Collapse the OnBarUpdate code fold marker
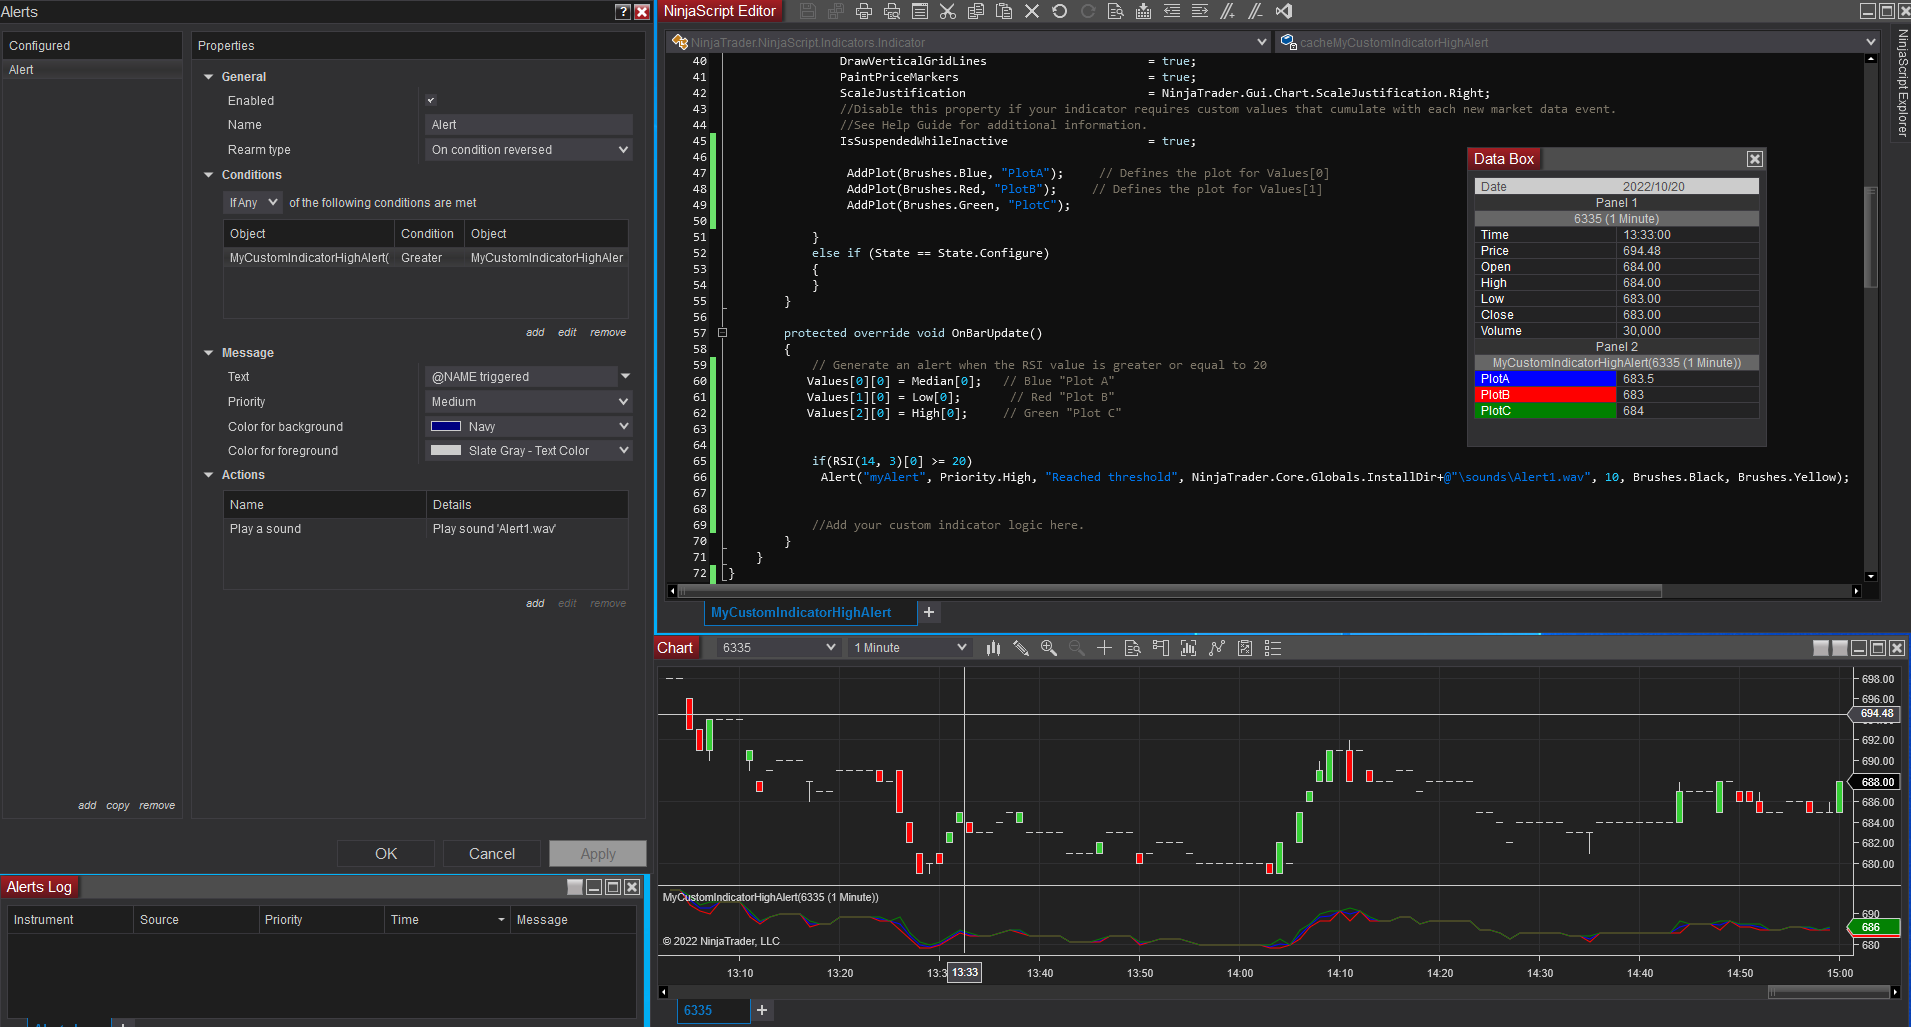The image size is (1911, 1027). [x=722, y=333]
